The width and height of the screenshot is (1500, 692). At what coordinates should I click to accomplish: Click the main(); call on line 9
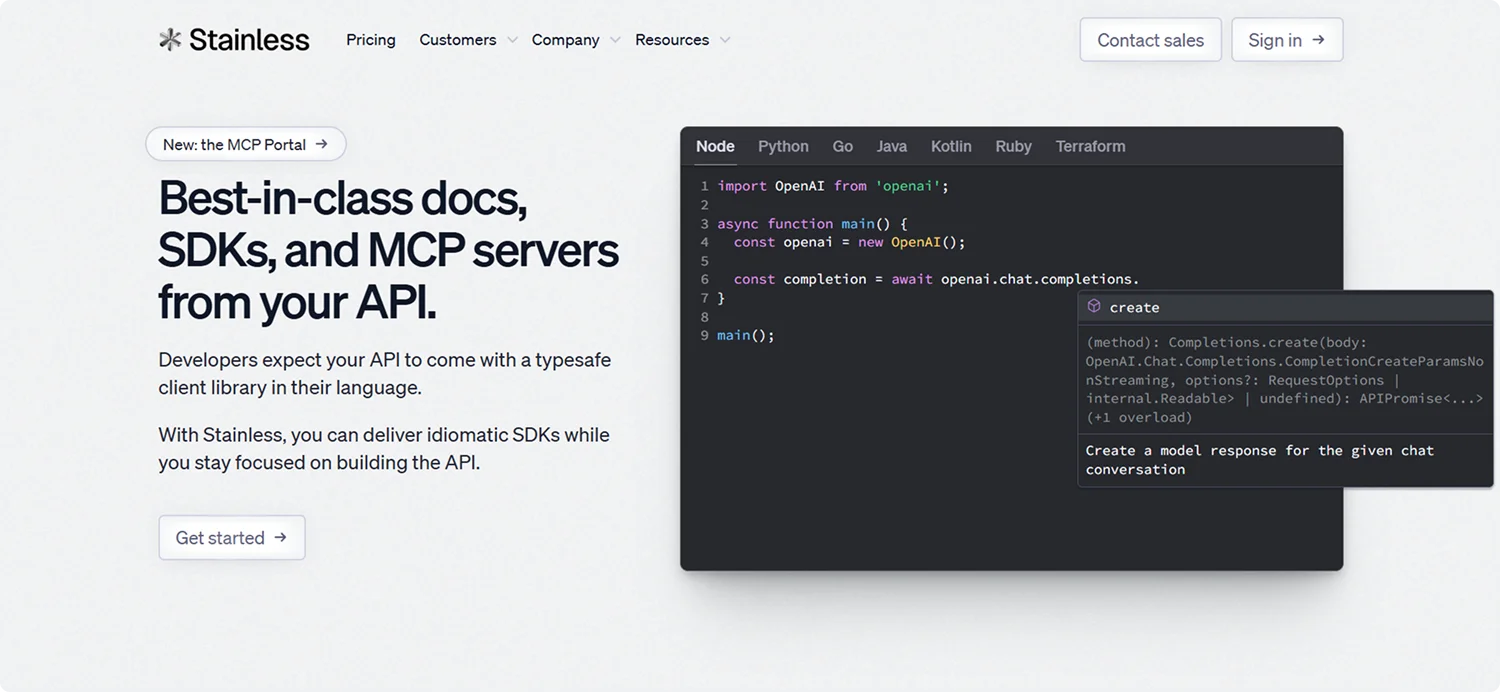point(746,335)
